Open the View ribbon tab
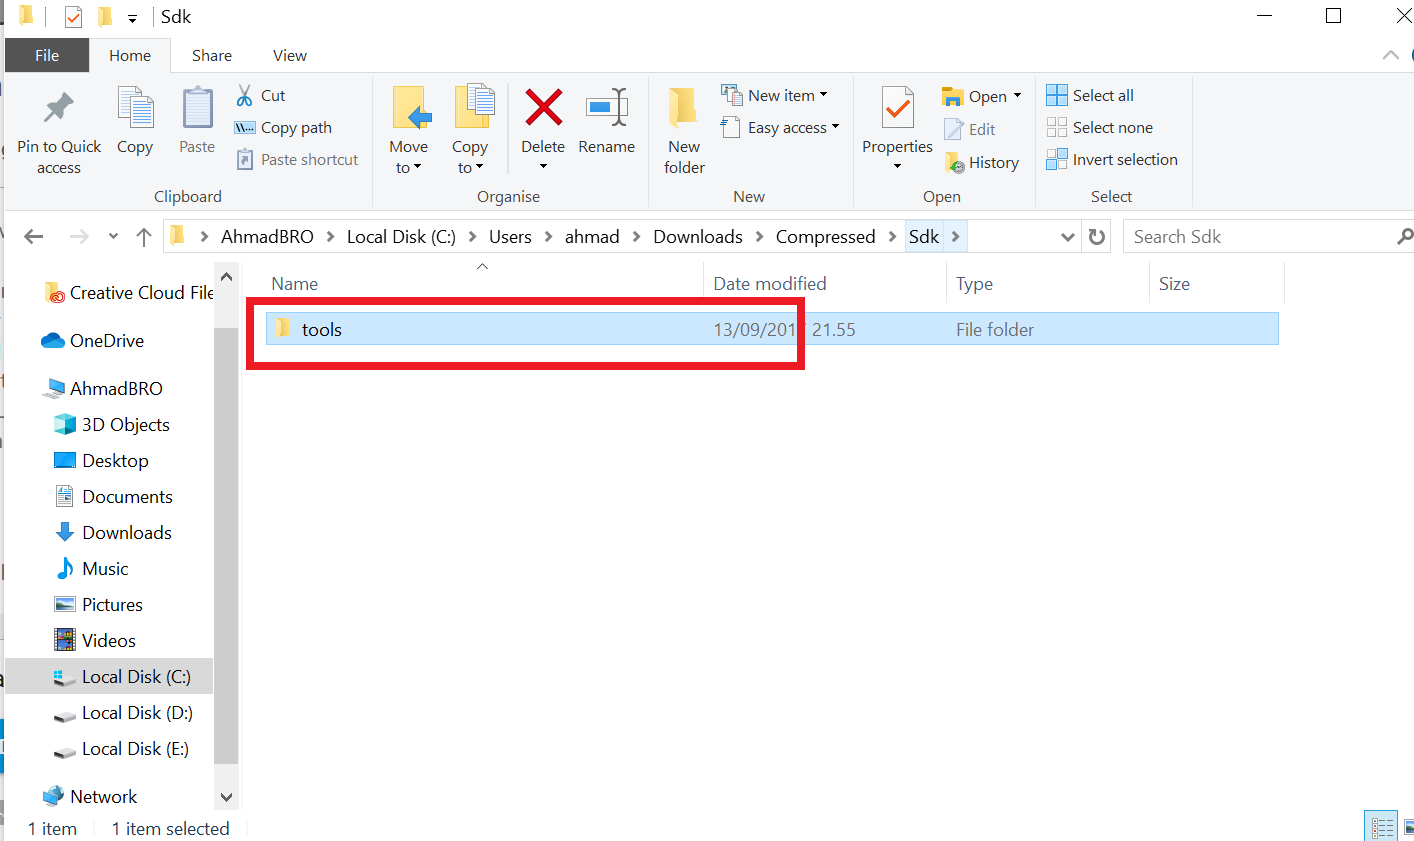This screenshot has width=1414, height=841. (x=289, y=56)
